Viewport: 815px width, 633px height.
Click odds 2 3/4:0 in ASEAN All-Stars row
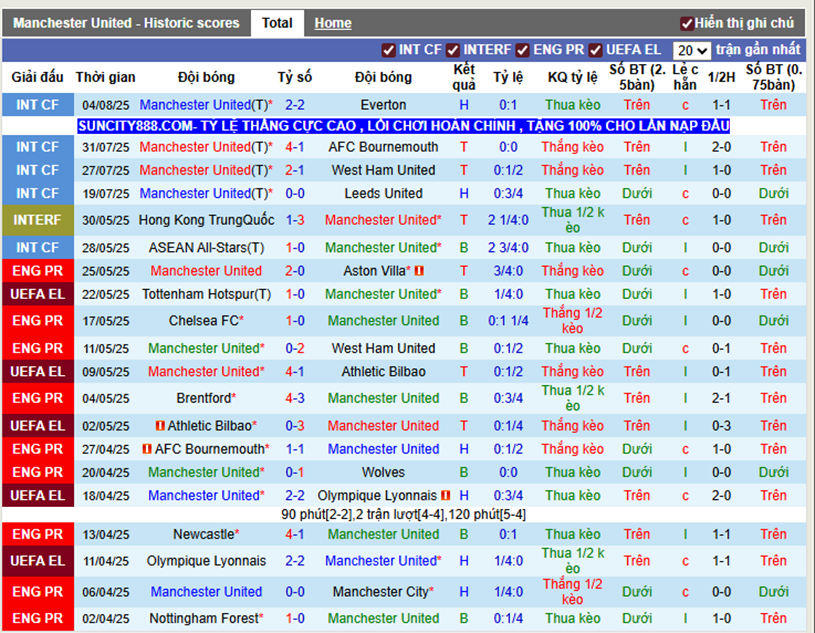click(x=508, y=247)
